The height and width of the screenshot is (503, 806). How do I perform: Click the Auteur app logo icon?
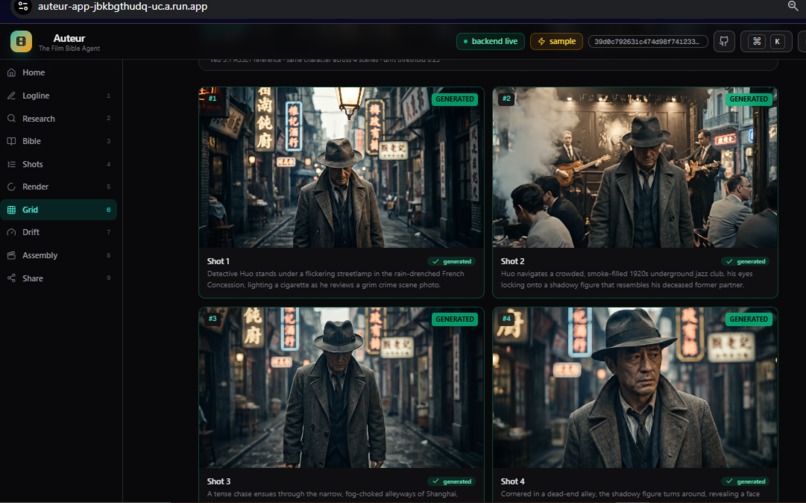click(21, 42)
